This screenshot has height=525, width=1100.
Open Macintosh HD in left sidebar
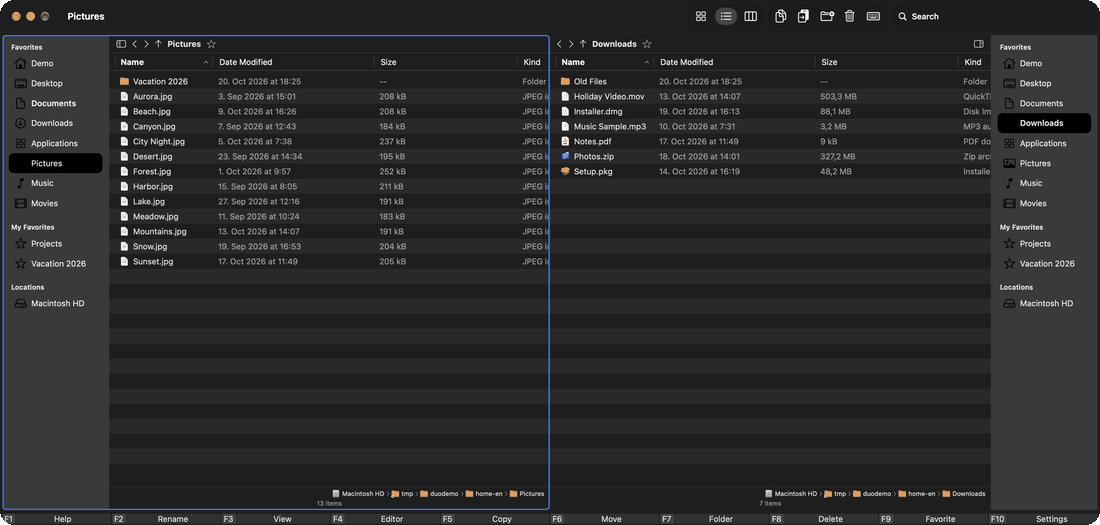pyautogui.click(x=55, y=303)
